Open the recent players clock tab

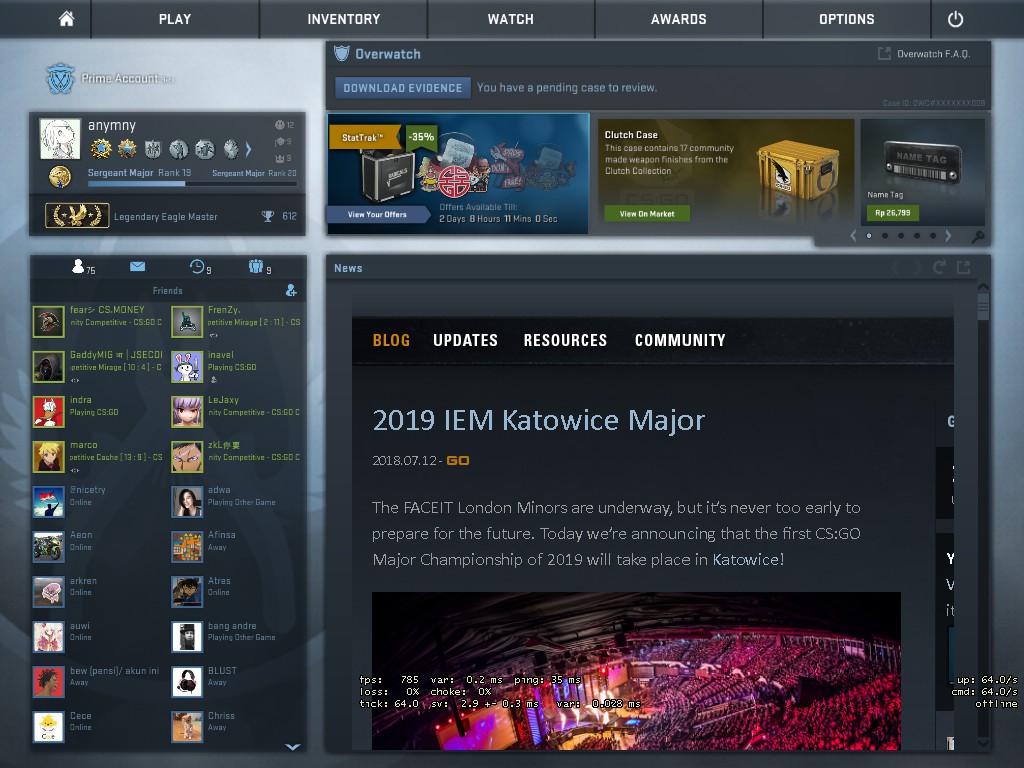click(x=197, y=266)
